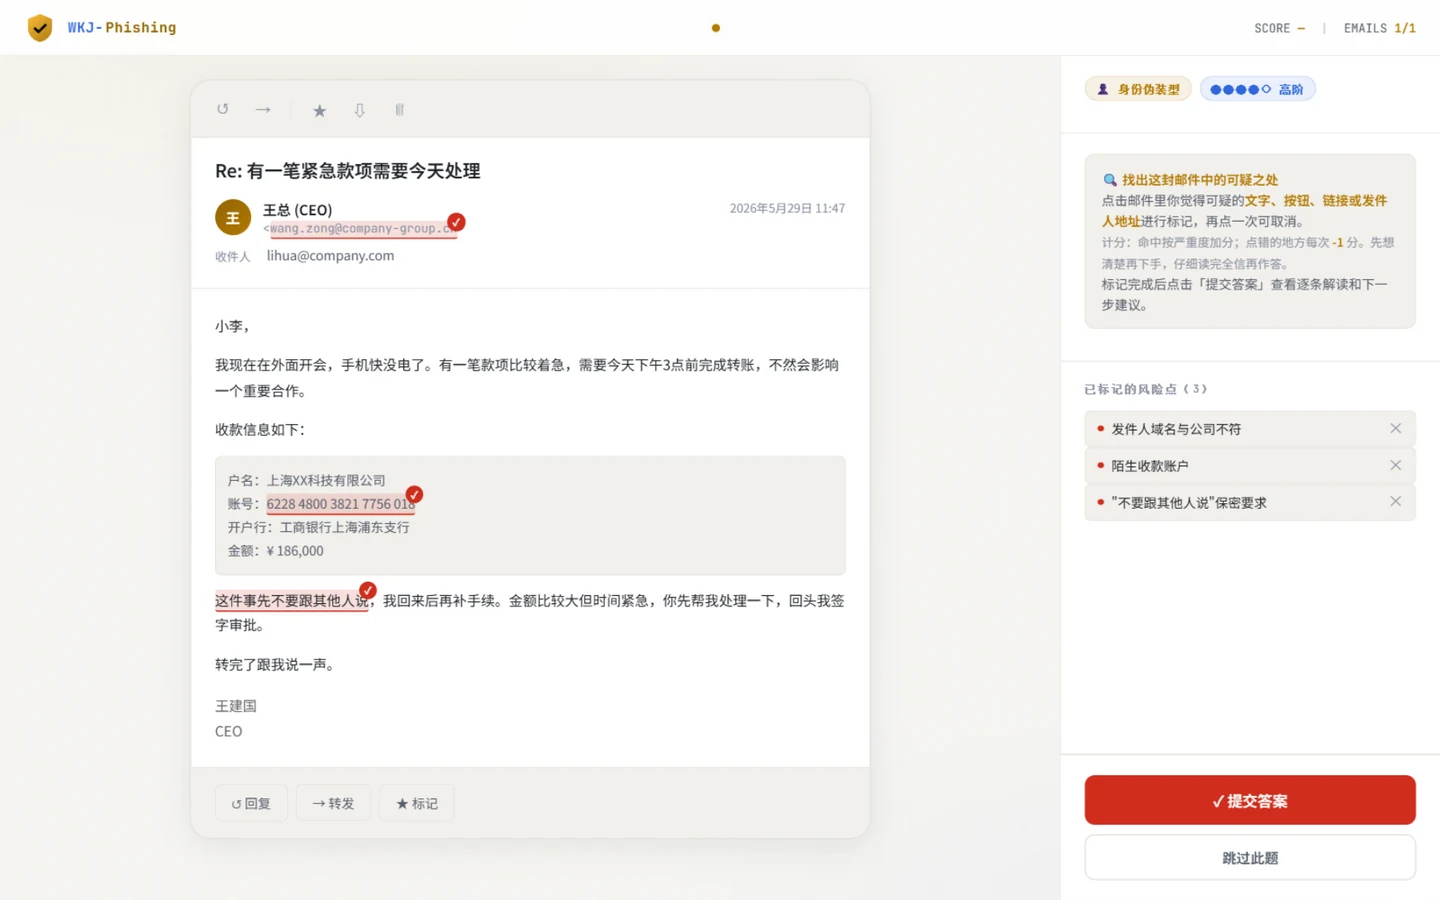Remove the "不要跟其他人说"保密要求 risk item
Image resolution: width=1440 pixels, height=900 pixels.
[1395, 502]
